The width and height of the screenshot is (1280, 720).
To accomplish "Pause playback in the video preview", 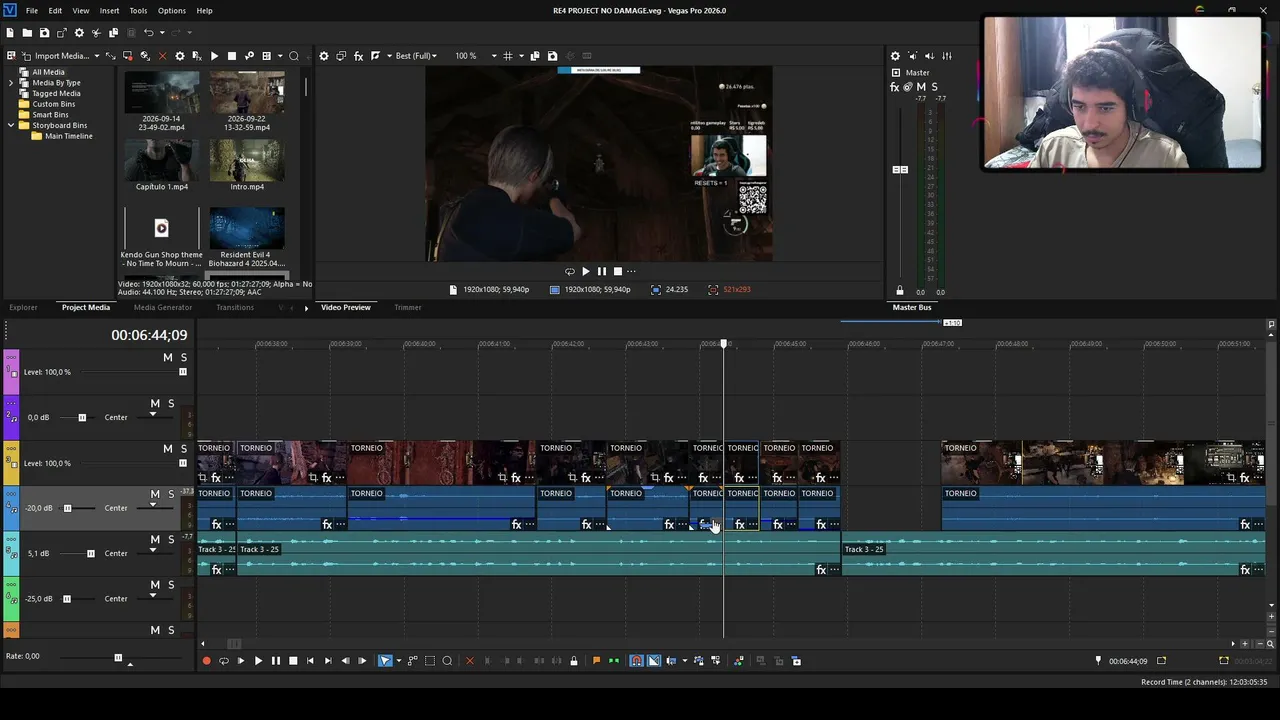I will click(x=601, y=271).
